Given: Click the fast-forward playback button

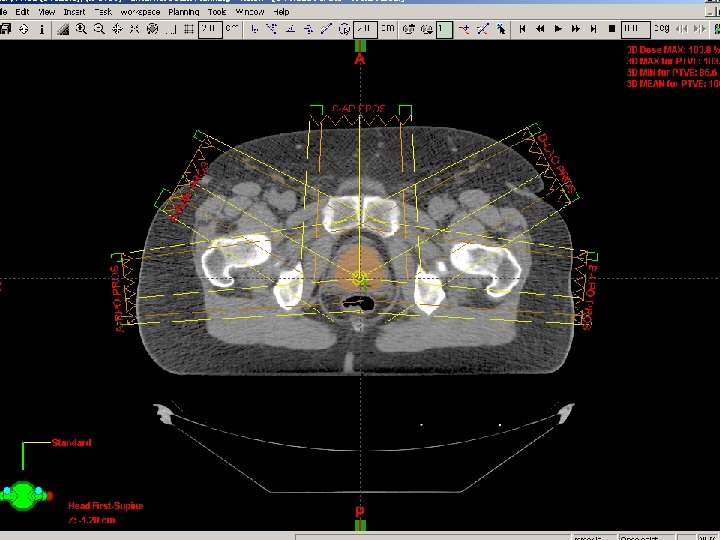Looking at the screenshot, I should pyautogui.click(x=575, y=29).
